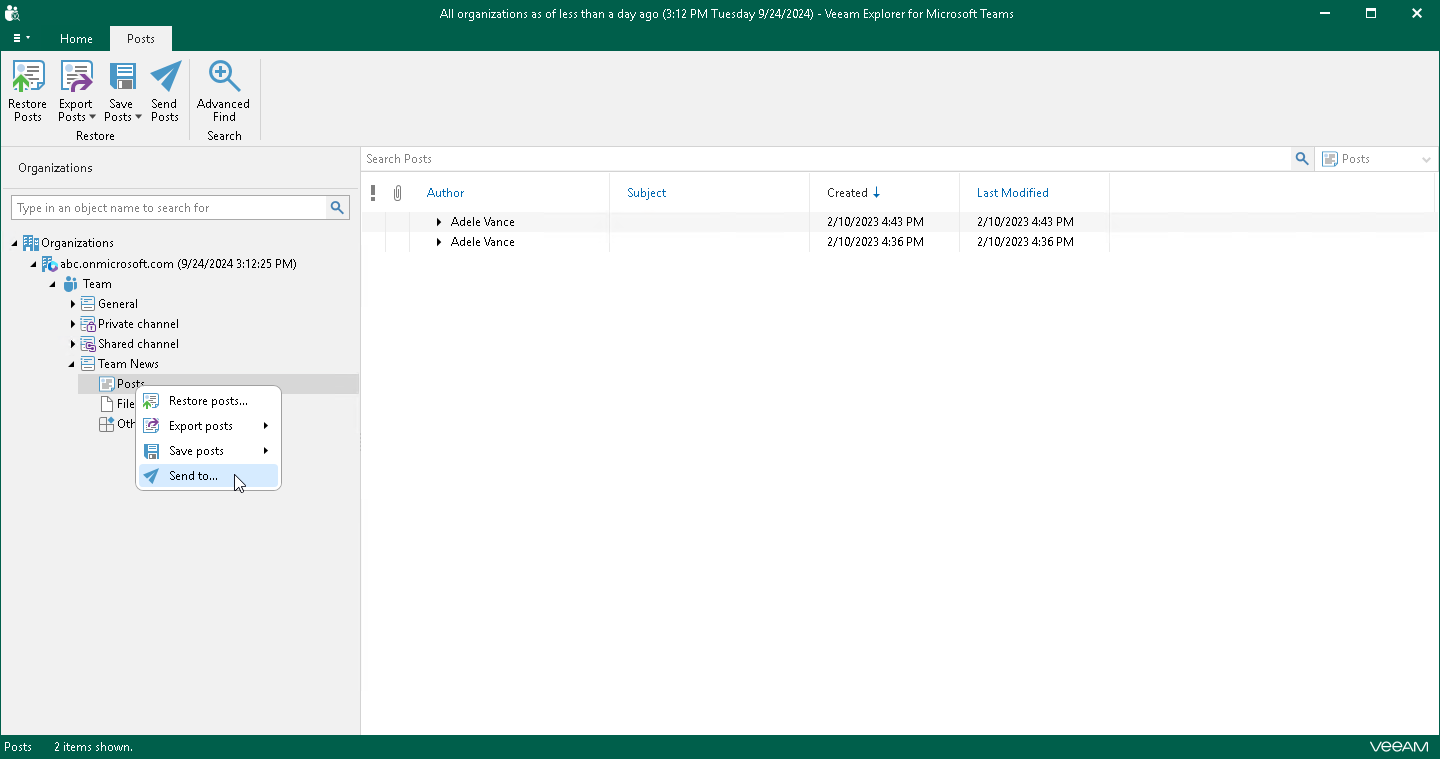Select "Restore posts..." from context menu
Image resolution: width=1440 pixels, height=759 pixels.
(208, 401)
